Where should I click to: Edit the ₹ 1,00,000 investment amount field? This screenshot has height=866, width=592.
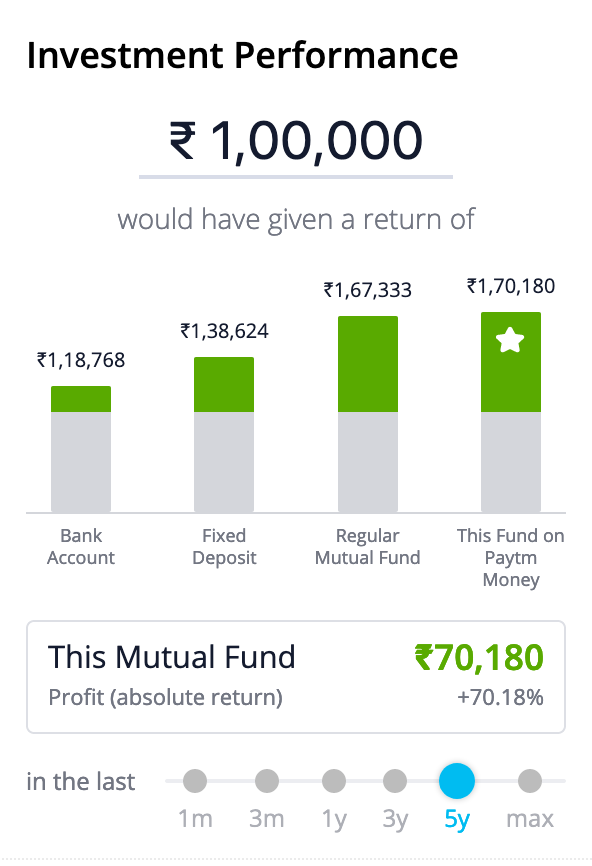point(296,142)
